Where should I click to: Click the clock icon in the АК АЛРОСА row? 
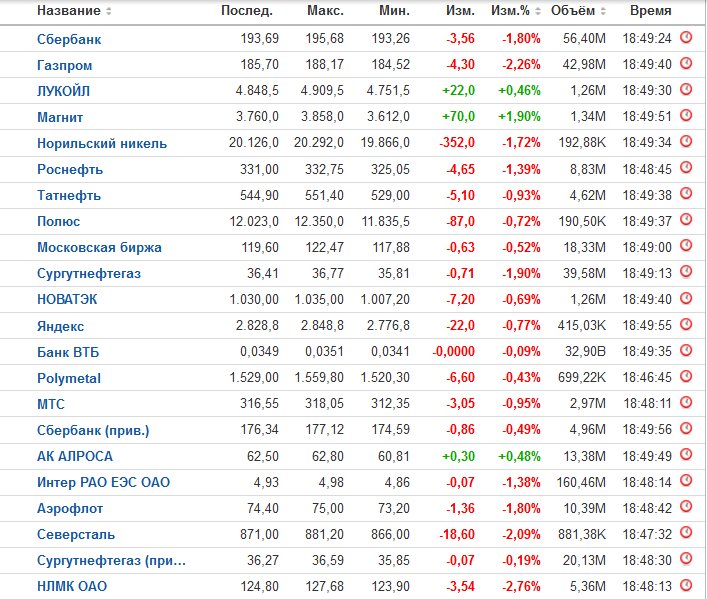coord(686,455)
